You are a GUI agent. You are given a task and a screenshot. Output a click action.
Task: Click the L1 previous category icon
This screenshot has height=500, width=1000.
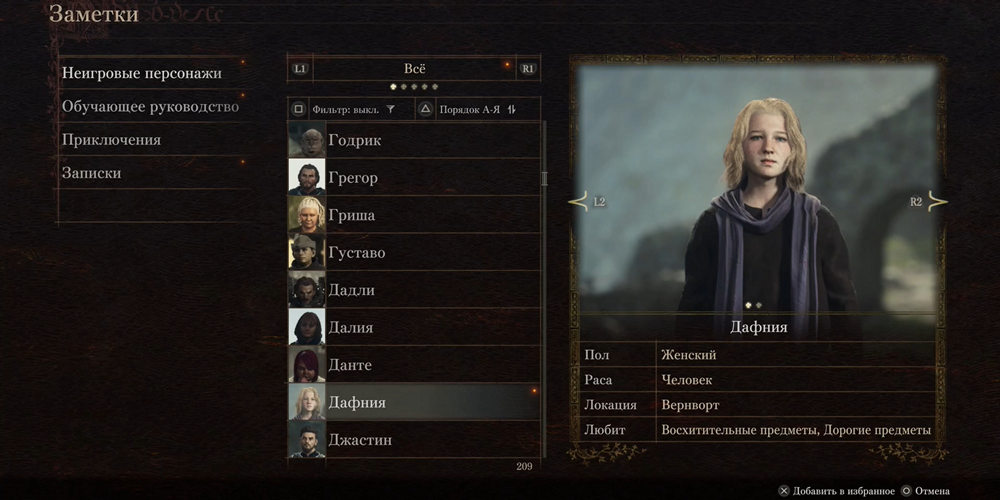(x=300, y=69)
